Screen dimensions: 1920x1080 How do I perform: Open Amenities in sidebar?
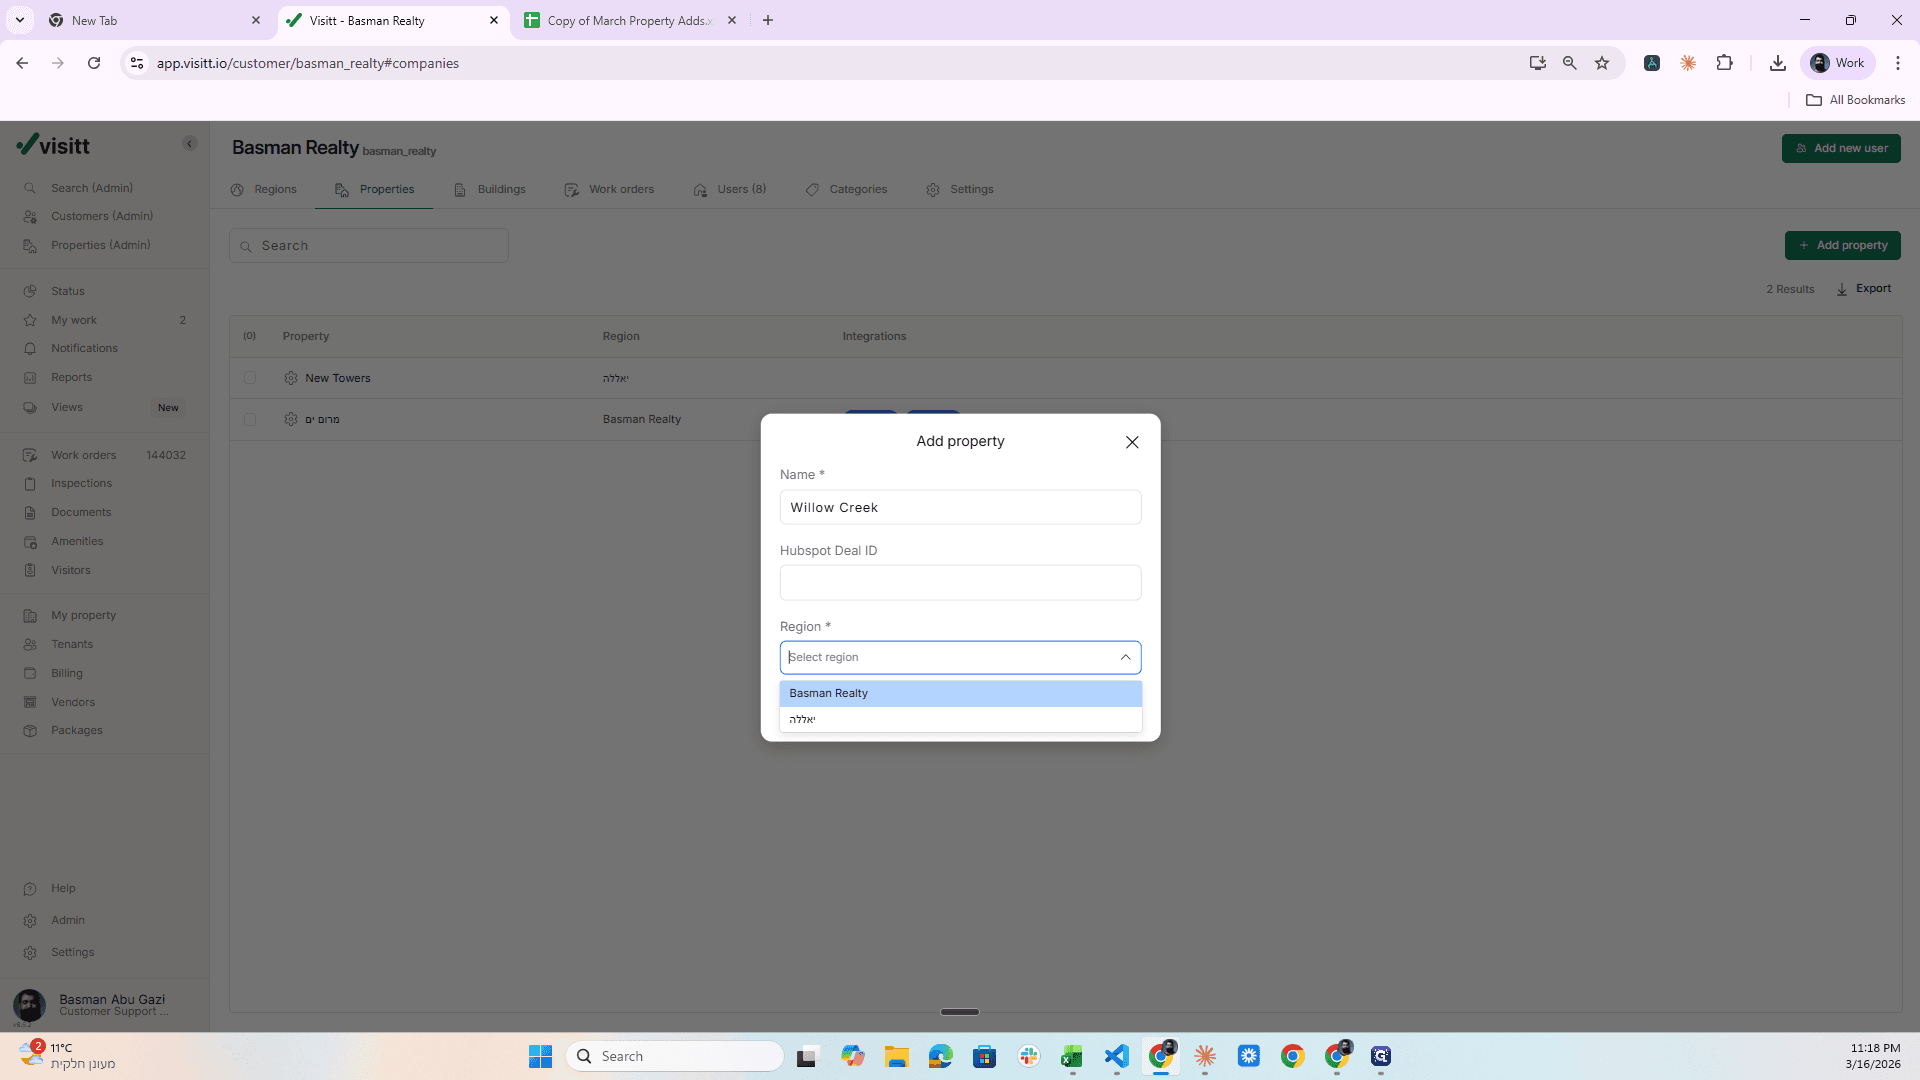(77, 541)
